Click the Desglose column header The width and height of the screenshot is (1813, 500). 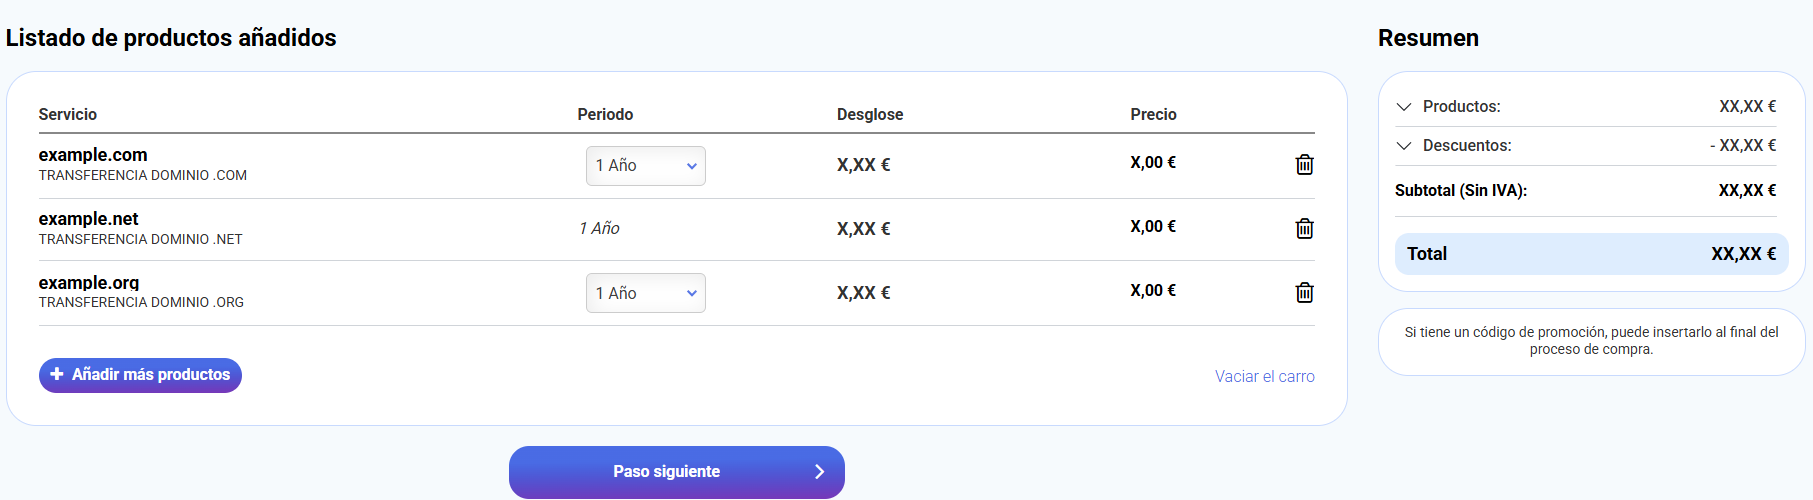point(870,114)
